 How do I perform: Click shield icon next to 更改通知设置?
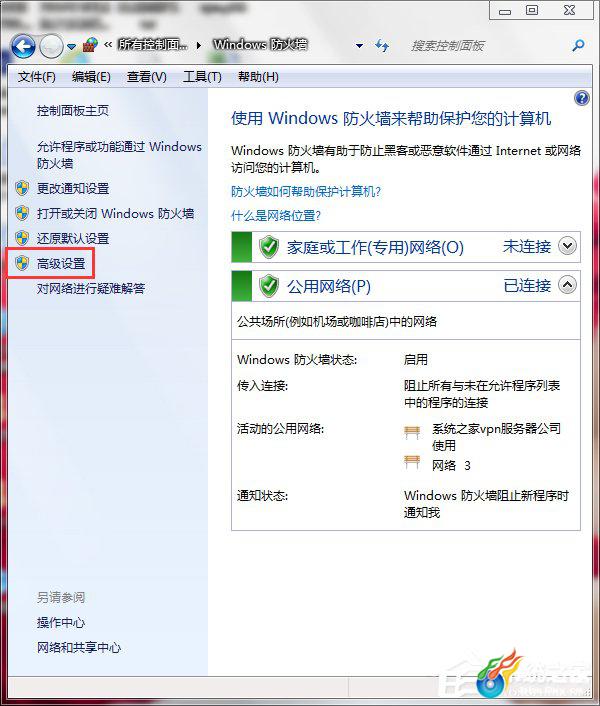point(22,188)
